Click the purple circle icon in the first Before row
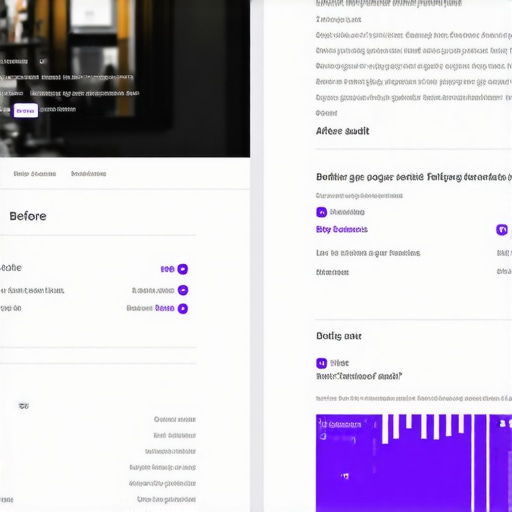Screen dimensions: 512x512 coord(183,269)
